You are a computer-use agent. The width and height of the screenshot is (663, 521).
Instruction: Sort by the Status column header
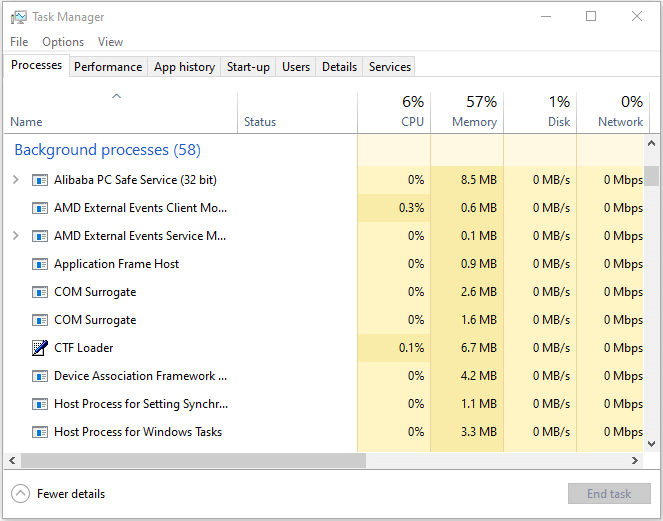coord(298,112)
